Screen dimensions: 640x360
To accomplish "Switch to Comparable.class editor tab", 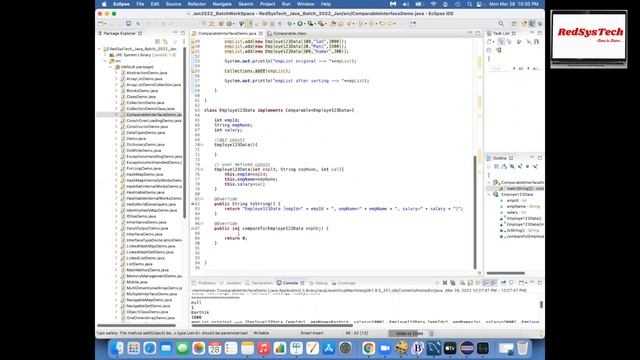I will tap(287, 33).
